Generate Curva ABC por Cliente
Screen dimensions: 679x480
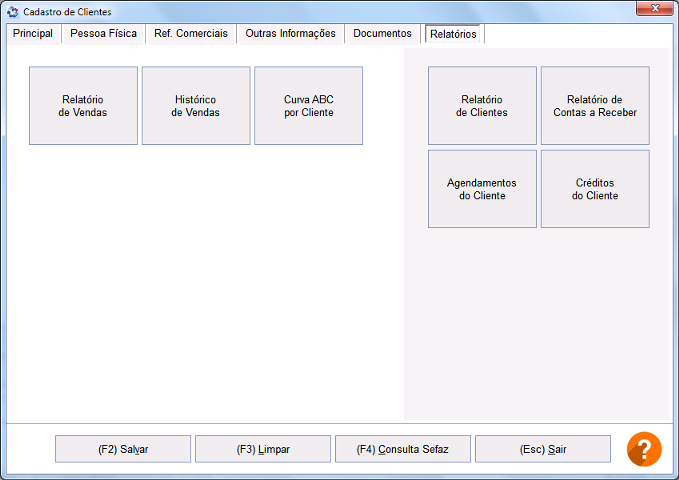coord(308,106)
